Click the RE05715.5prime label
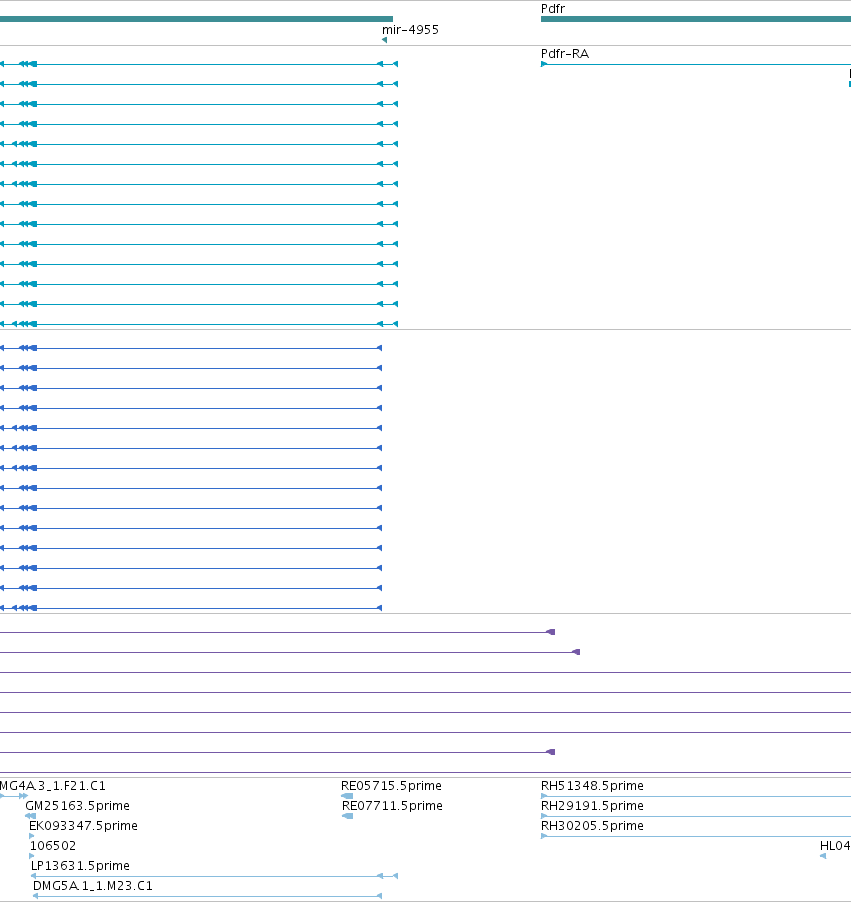Screen dimensions: 851x902 [391, 786]
